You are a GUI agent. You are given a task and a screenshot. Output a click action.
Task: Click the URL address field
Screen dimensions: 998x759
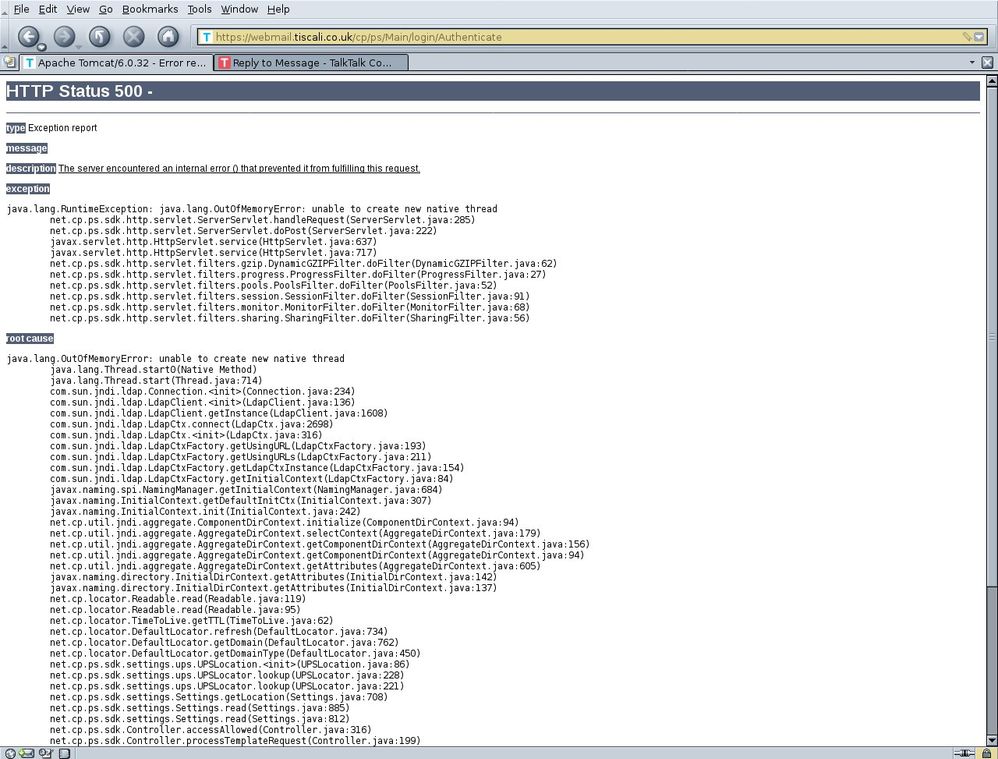[x=580, y=37]
